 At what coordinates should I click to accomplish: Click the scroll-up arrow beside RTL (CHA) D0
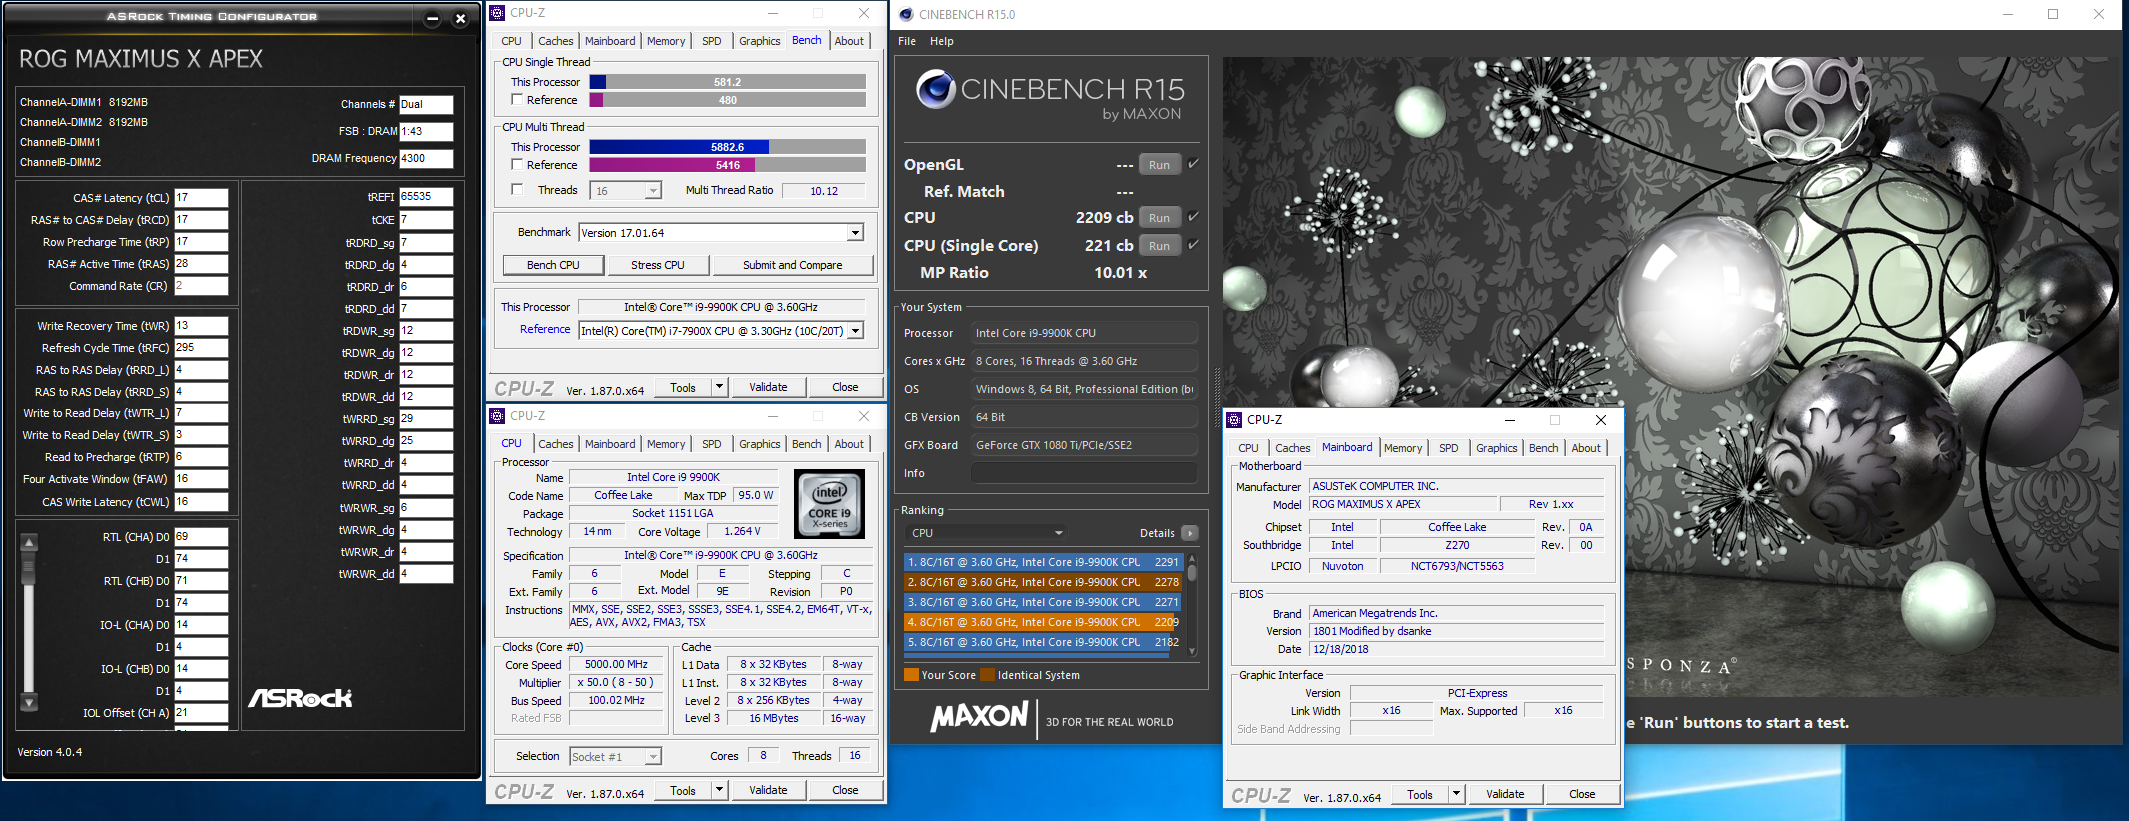(x=29, y=542)
